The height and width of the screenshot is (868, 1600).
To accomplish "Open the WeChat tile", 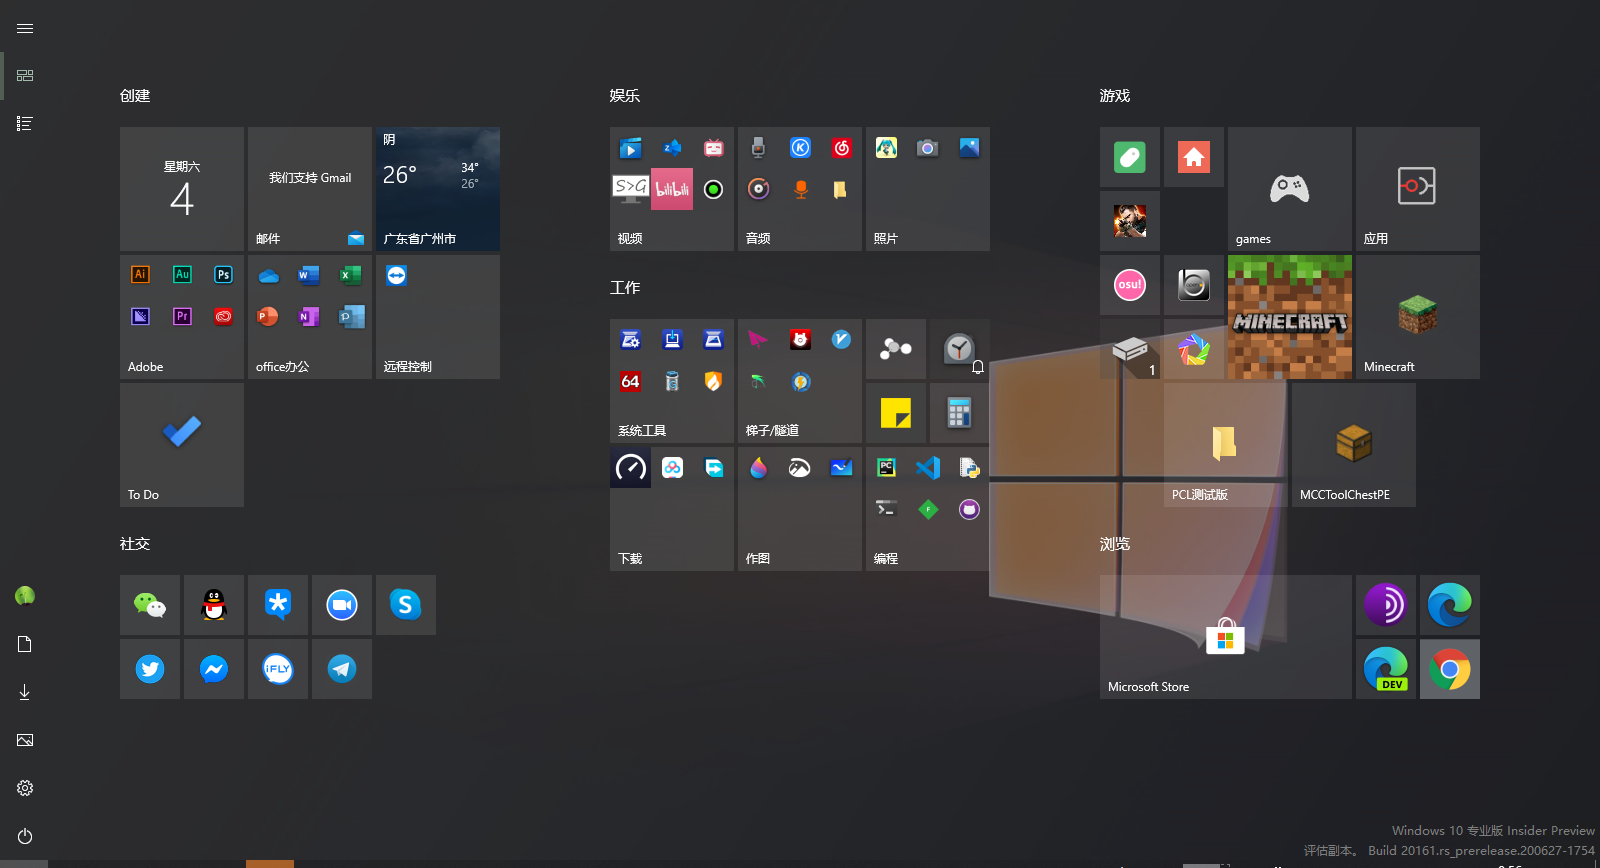I will (150, 605).
